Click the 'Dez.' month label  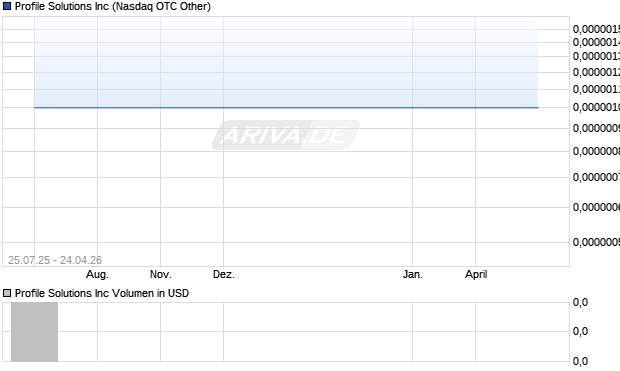(224, 274)
